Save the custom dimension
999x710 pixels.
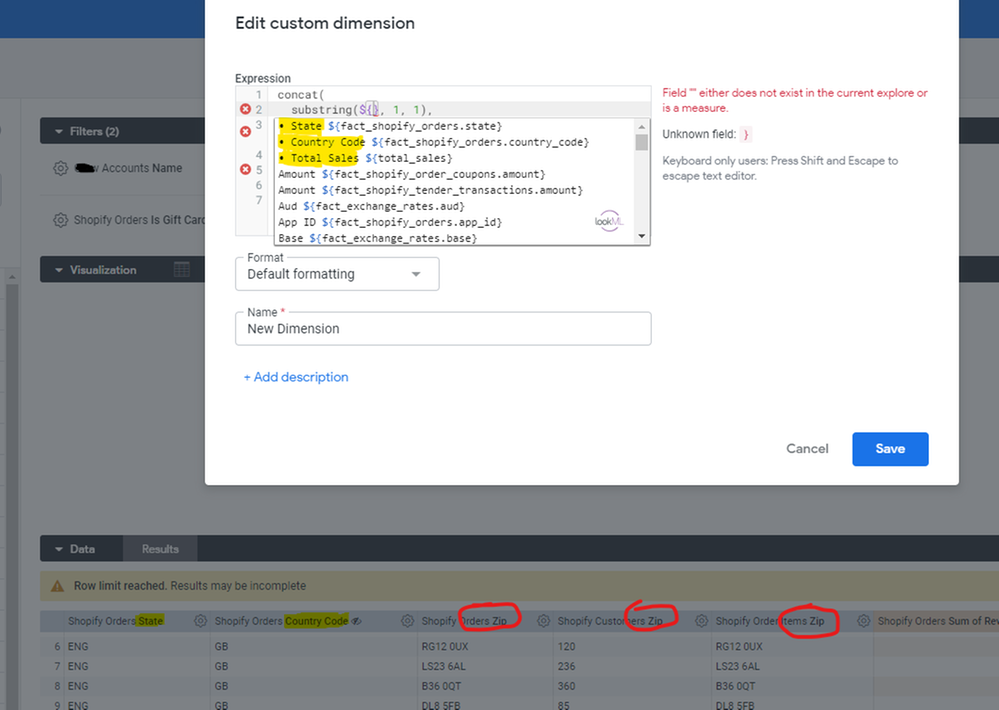[889, 449]
